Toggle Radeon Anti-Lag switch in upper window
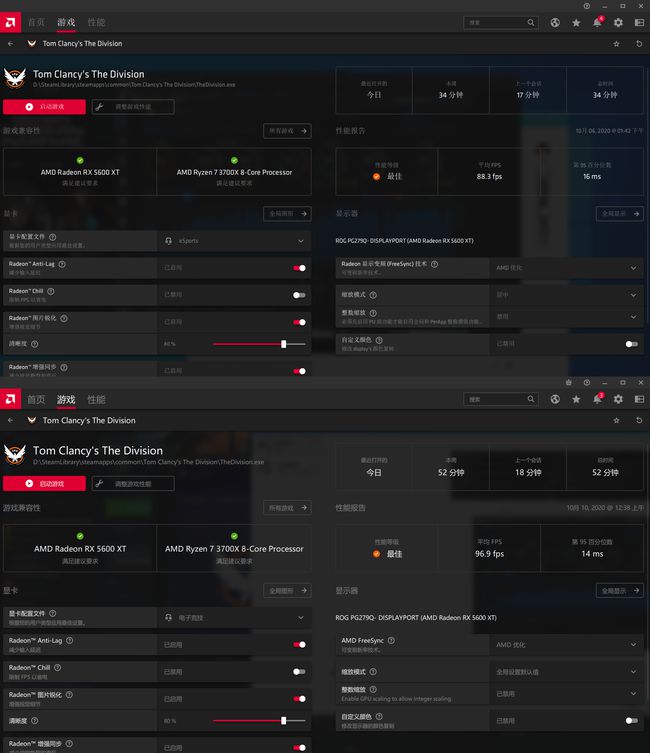The height and width of the screenshot is (753, 650). (x=299, y=268)
